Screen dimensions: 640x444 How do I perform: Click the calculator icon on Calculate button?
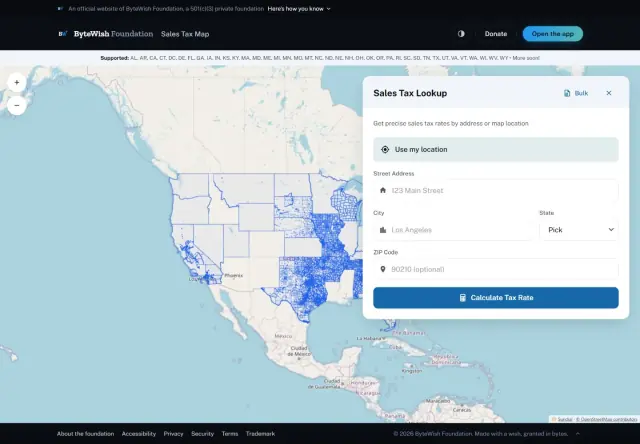462,297
